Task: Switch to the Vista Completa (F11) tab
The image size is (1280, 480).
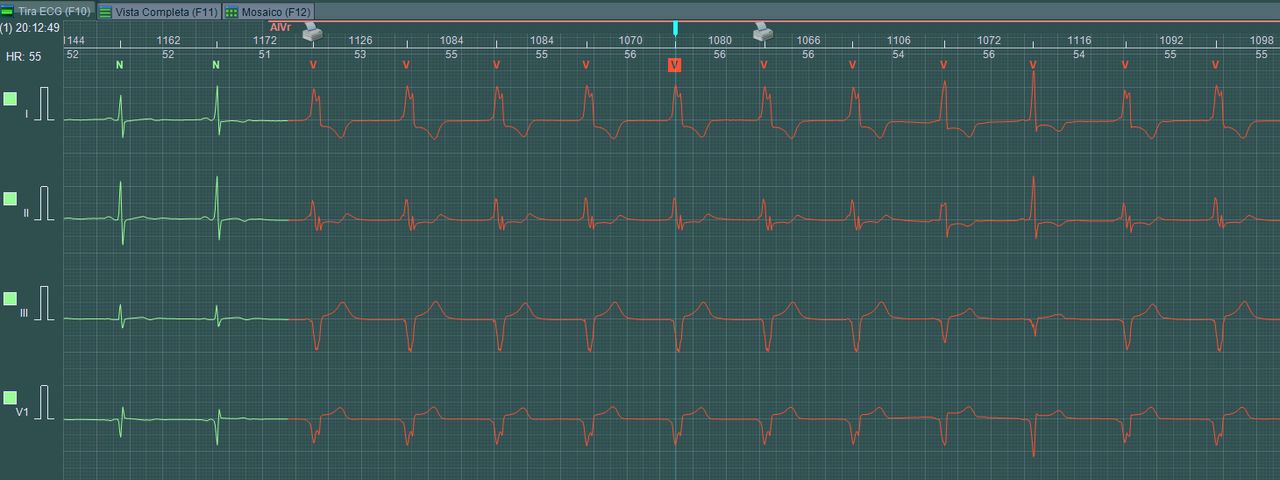Action: tap(158, 11)
